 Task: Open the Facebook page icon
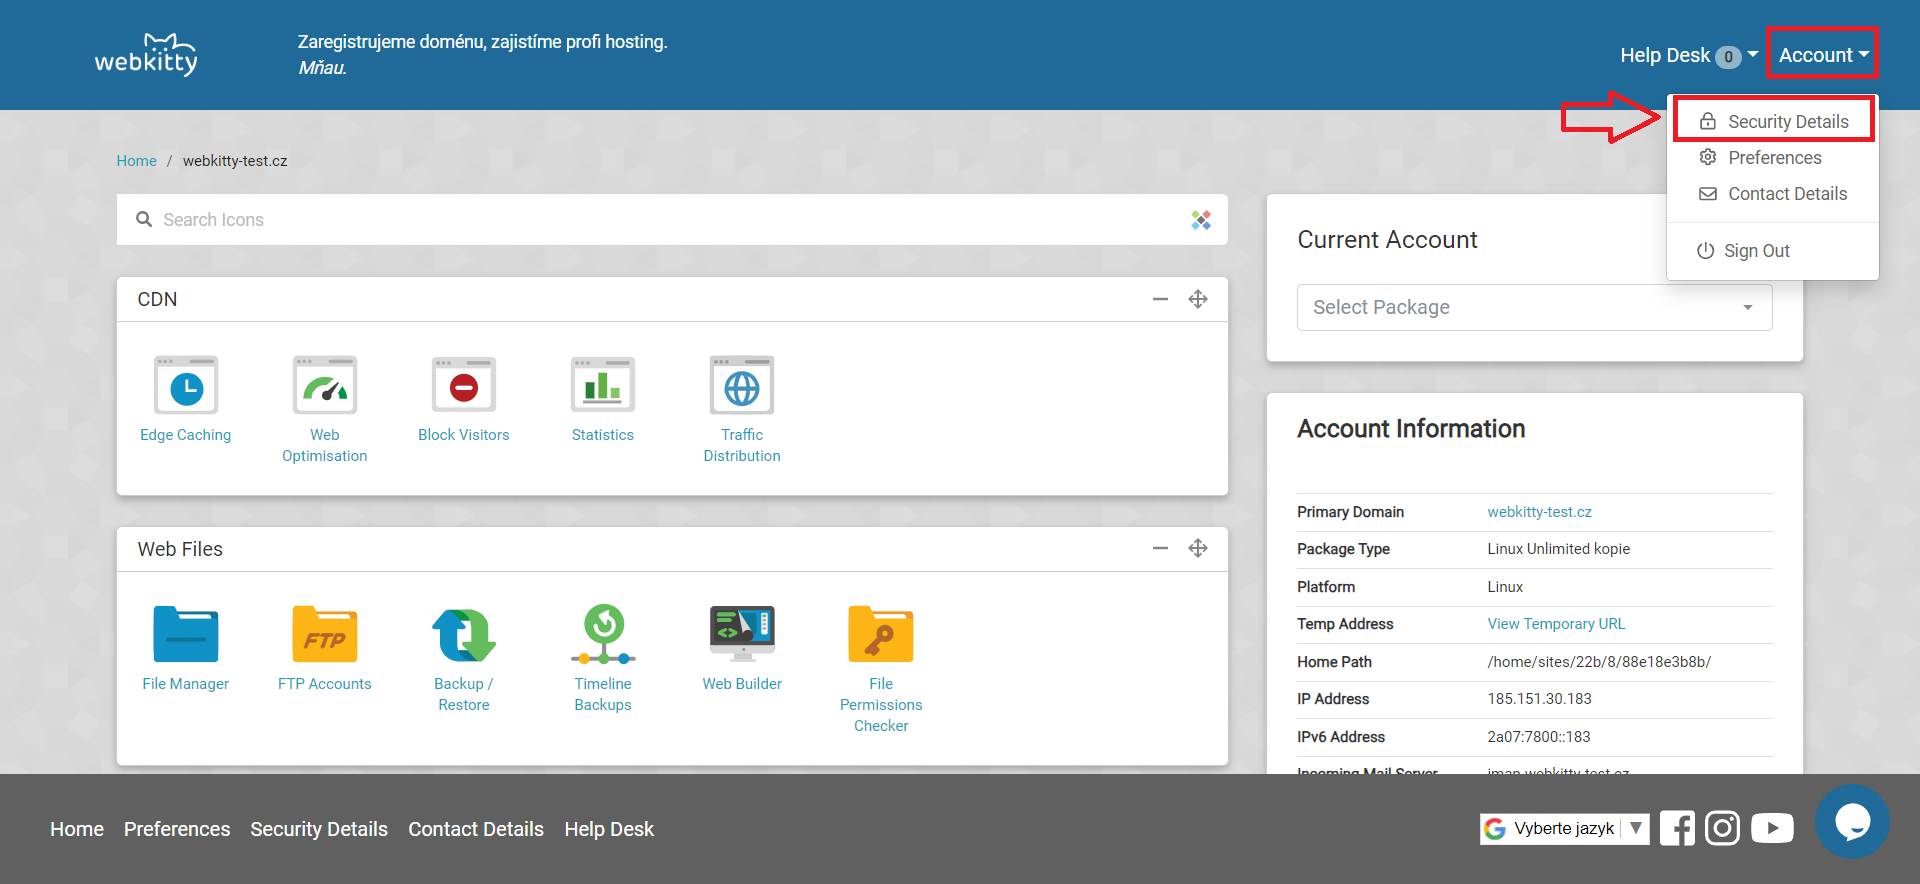coord(1677,828)
